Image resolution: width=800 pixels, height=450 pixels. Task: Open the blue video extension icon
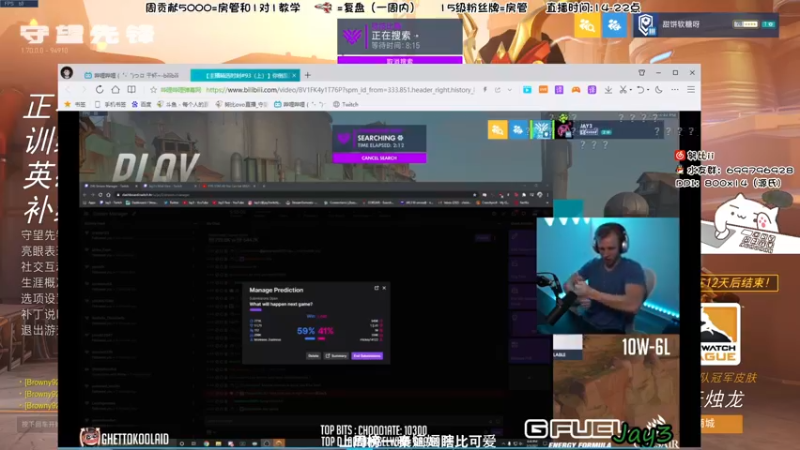[x=527, y=90]
